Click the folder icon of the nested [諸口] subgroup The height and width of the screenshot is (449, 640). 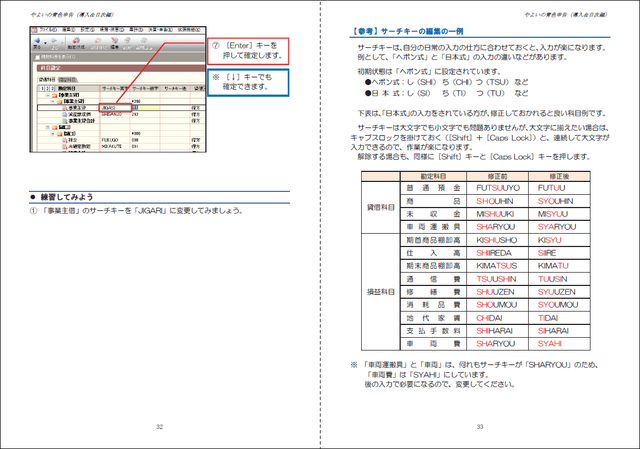(60, 134)
